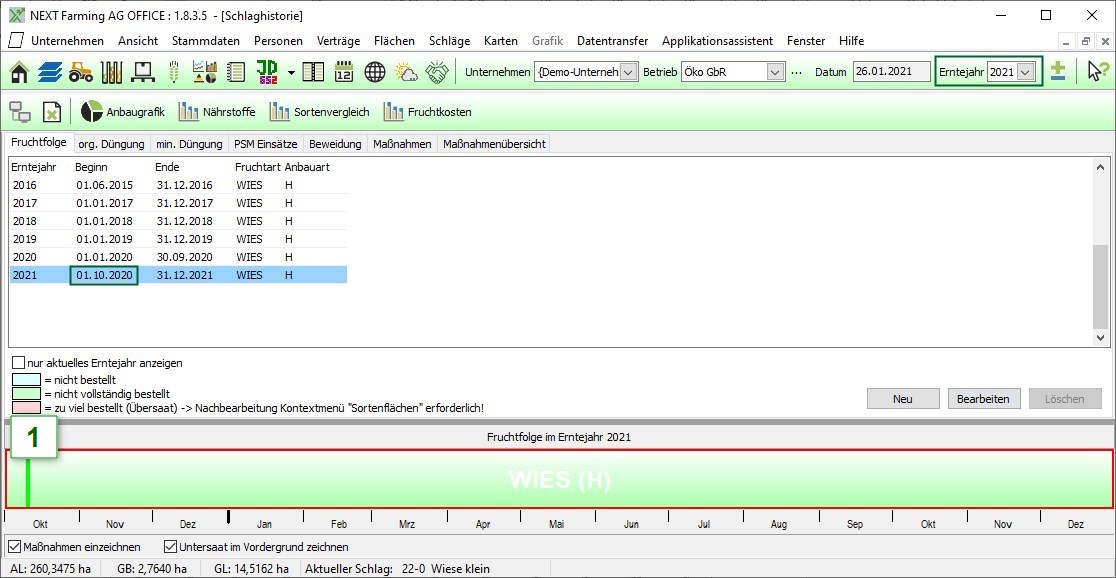This screenshot has height=578, width=1116.
Task: Toggle 'Untersaat im Vordergrund zeichnen' checkbox
Action: (170, 547)
